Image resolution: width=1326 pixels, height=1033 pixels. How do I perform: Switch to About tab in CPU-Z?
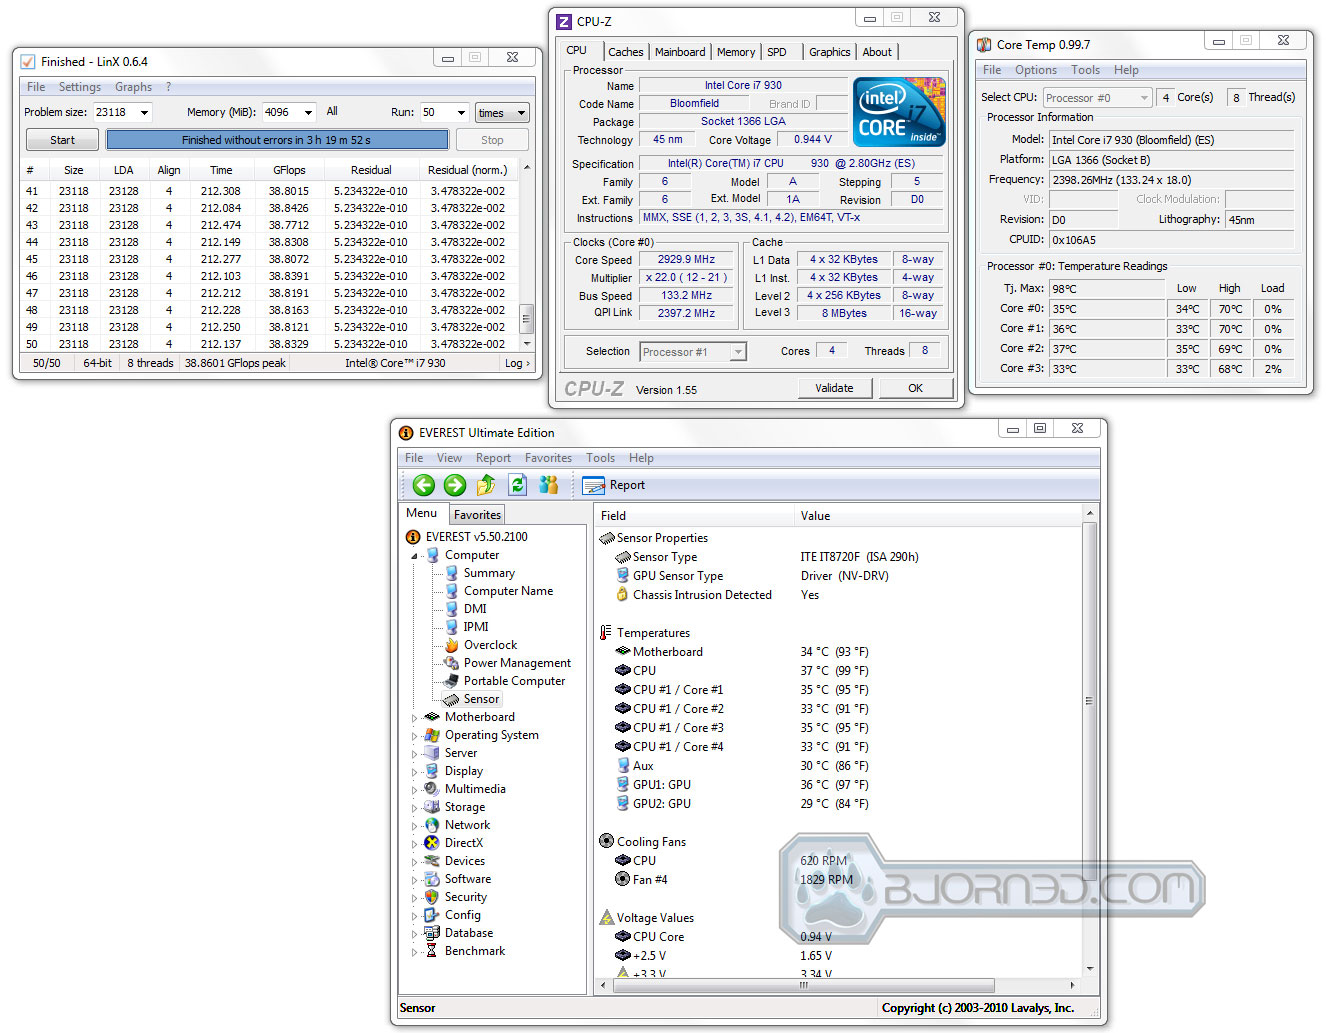(877, 52)
